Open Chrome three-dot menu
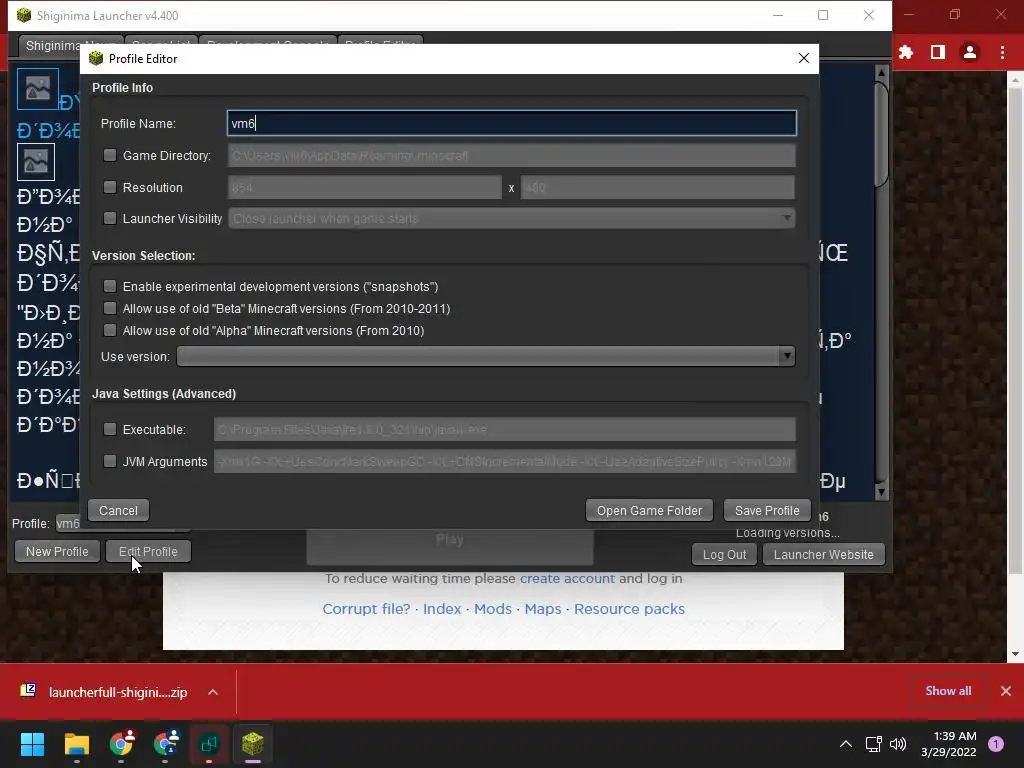 tap(1002, 52)
